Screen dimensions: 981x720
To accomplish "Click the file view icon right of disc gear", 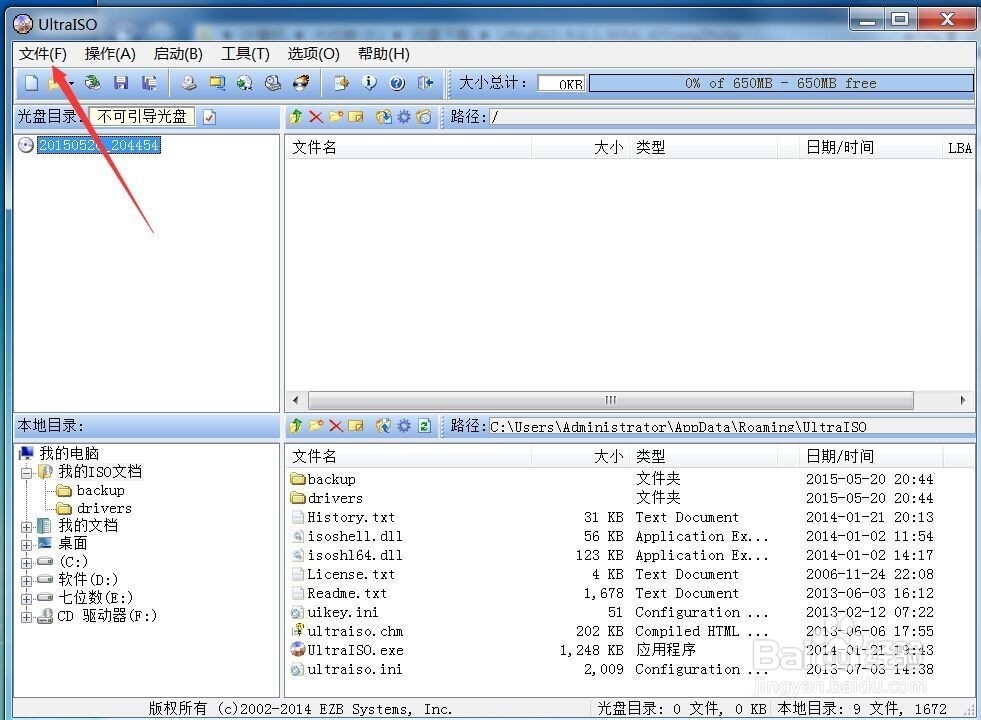I will coord(424,116).
